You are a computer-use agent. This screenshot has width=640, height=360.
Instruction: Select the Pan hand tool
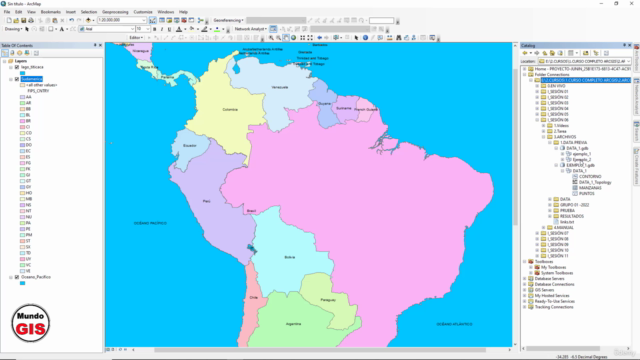click(x=286, y=38)
